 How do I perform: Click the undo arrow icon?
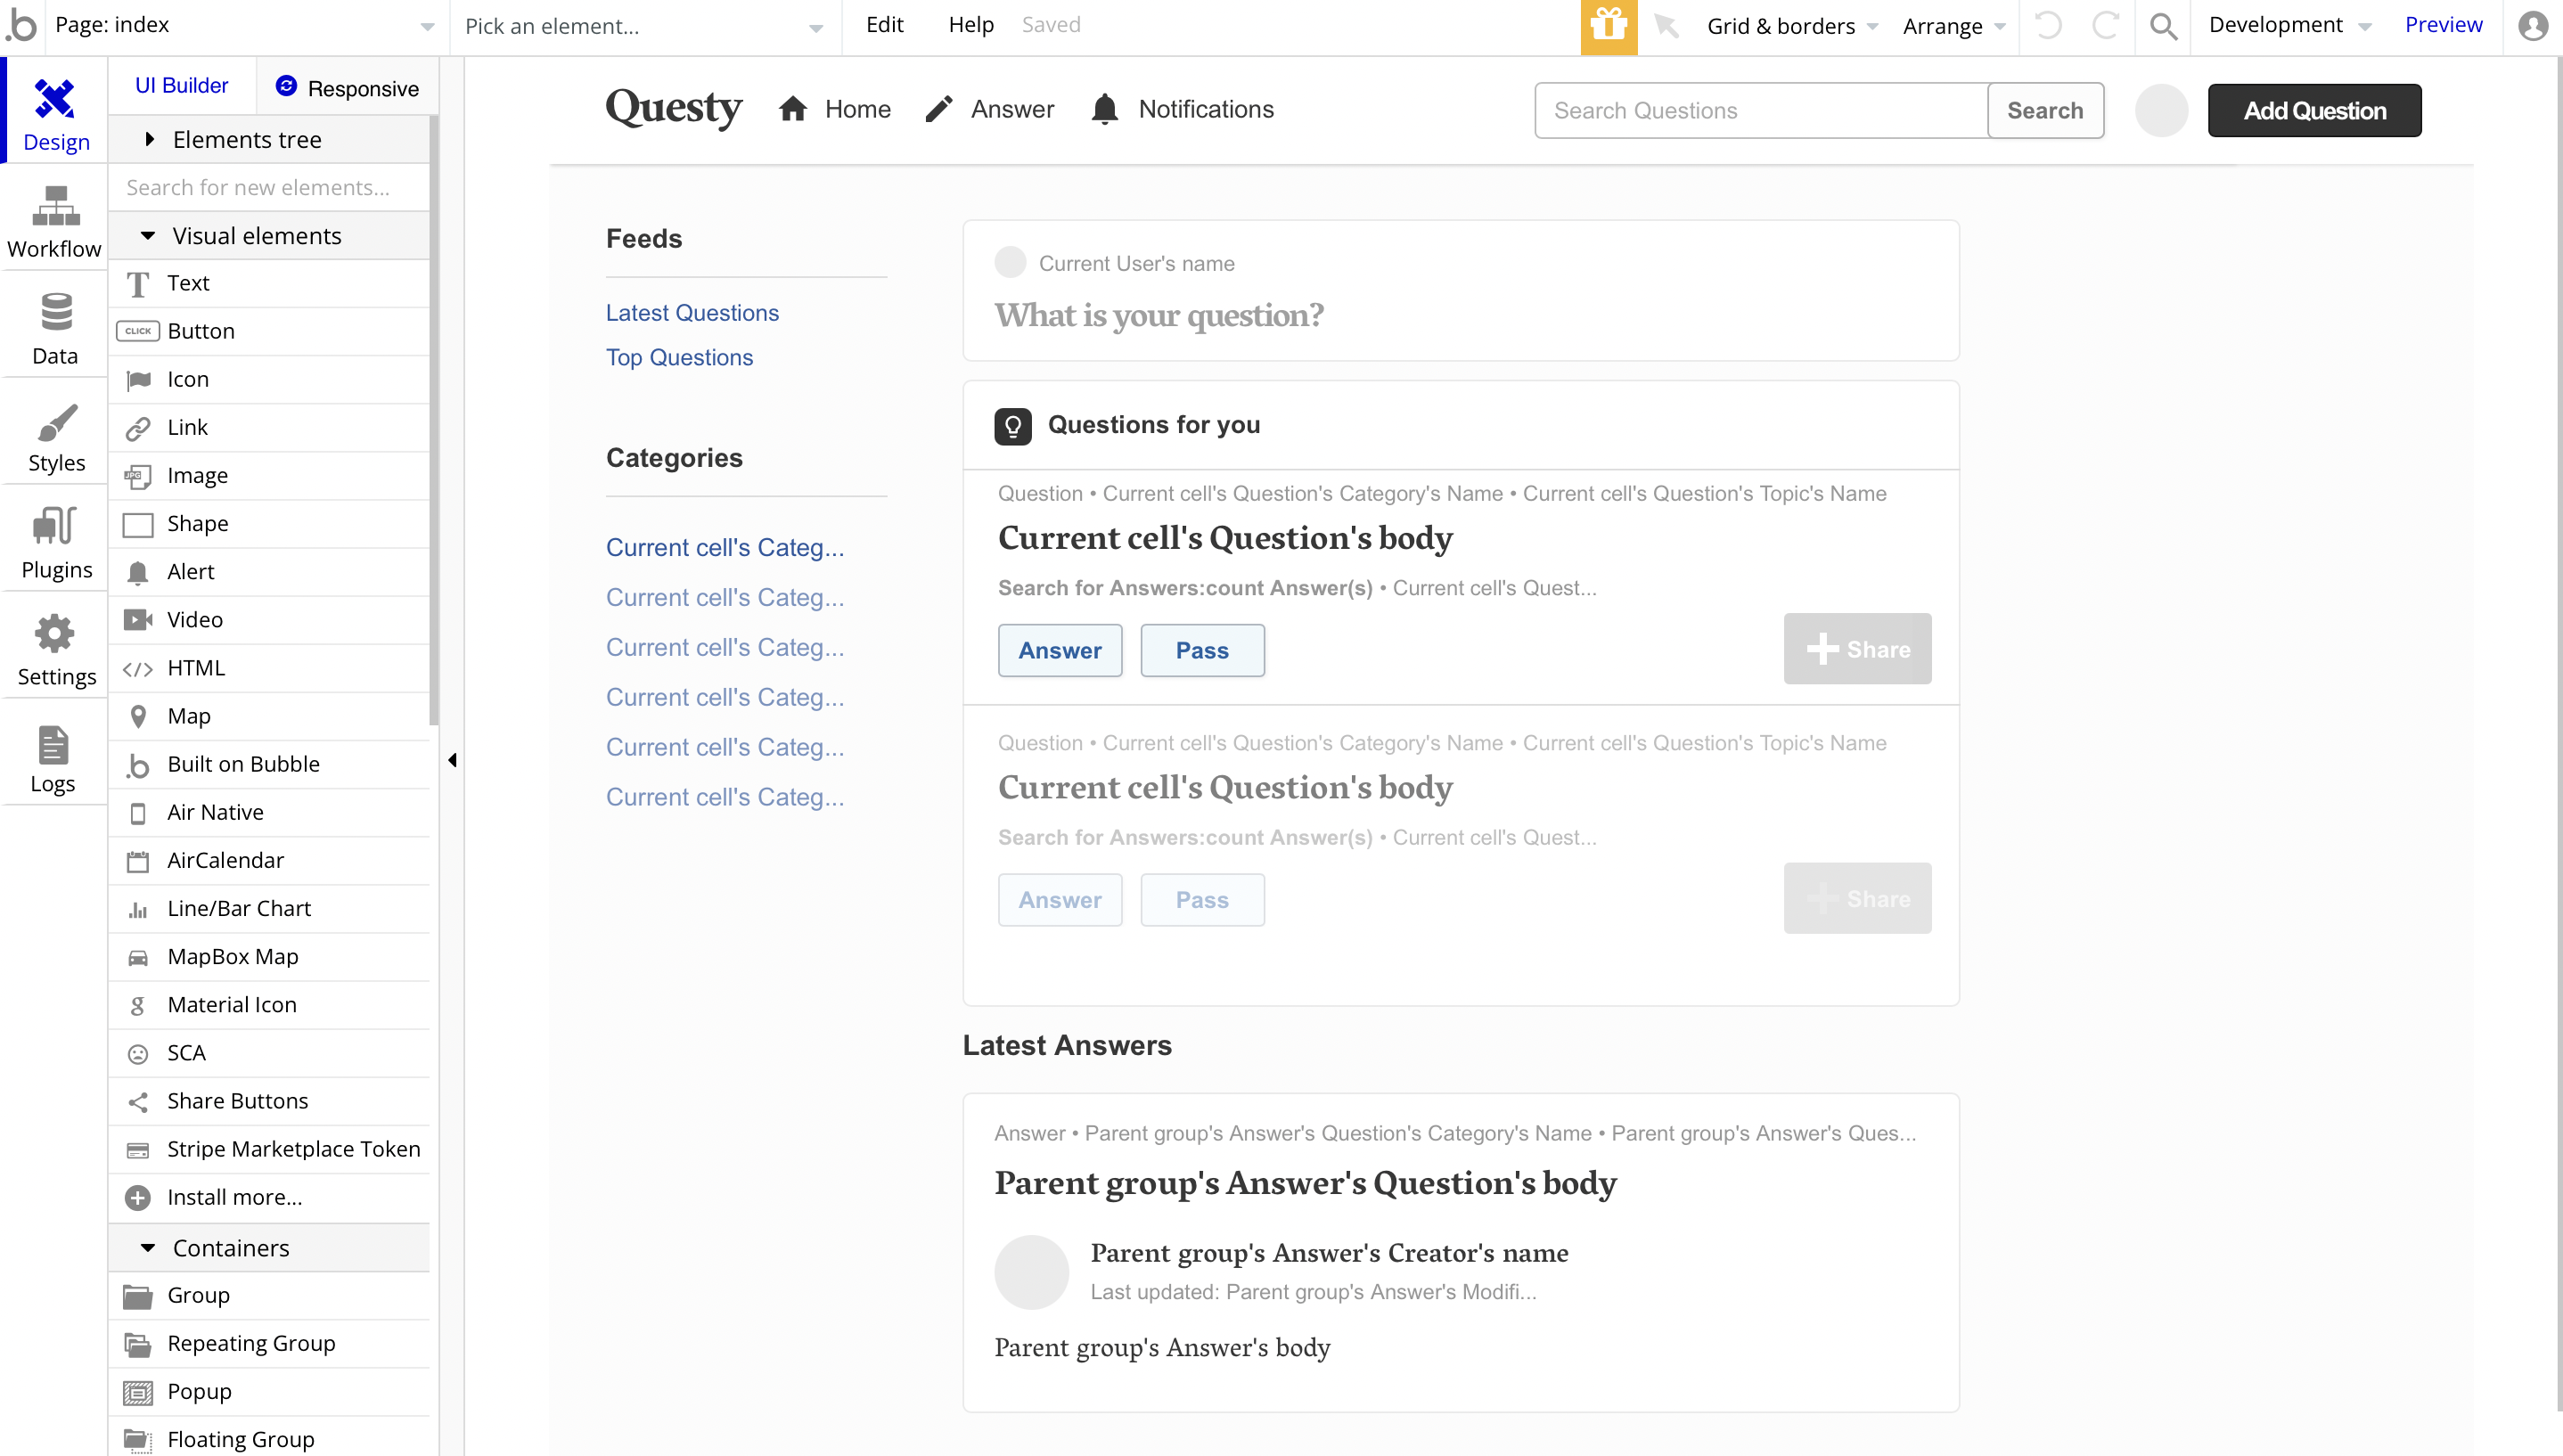coord(2048,26)
